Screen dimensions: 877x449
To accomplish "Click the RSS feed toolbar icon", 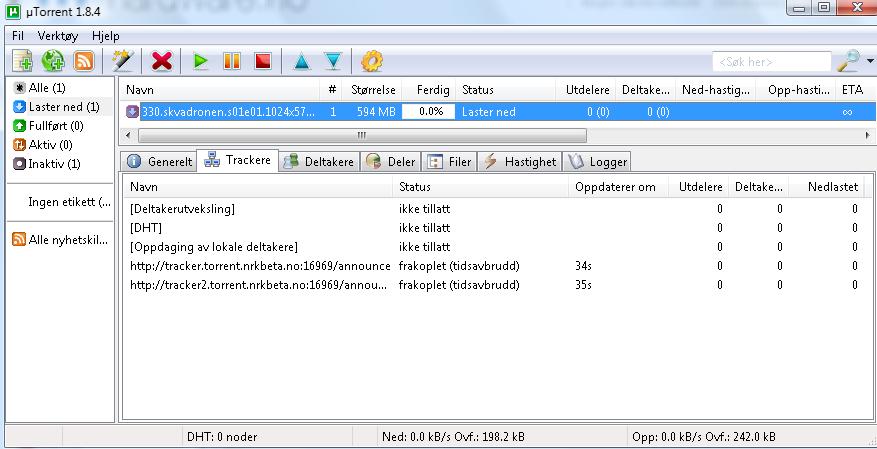I will (x=84, y=61).
